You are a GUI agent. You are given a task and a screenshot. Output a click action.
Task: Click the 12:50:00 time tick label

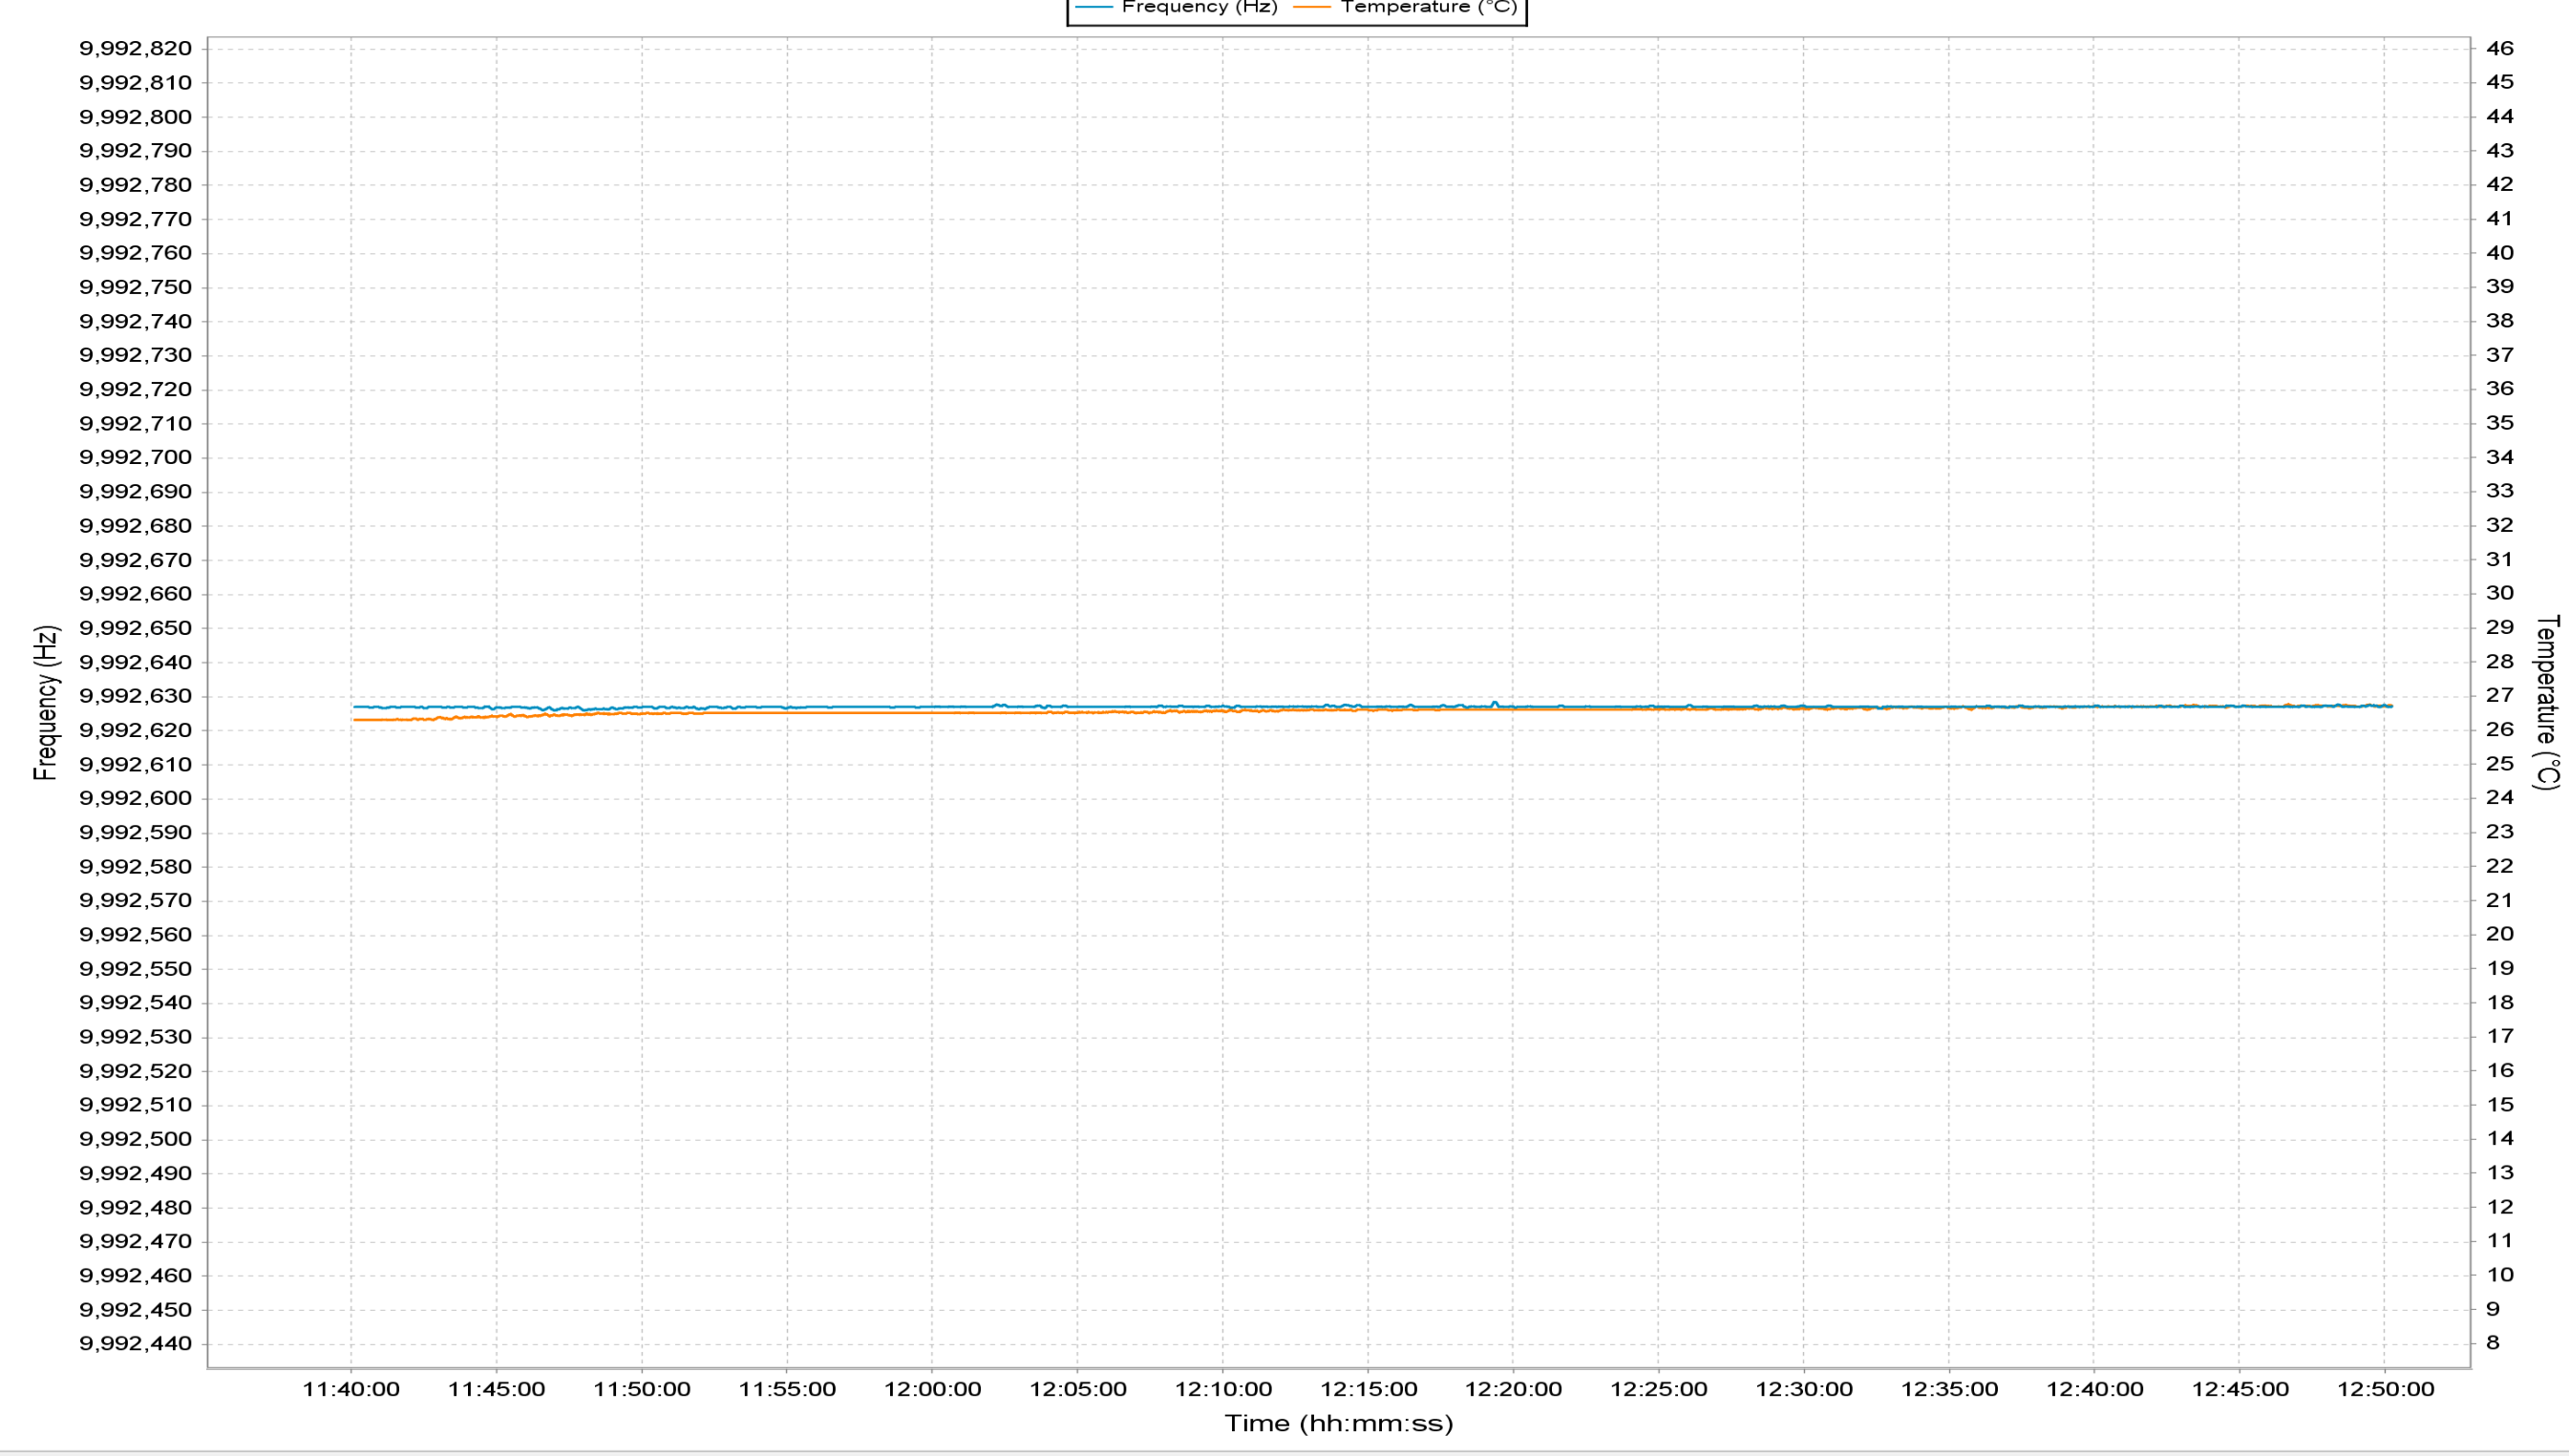click(2385, 1389)
